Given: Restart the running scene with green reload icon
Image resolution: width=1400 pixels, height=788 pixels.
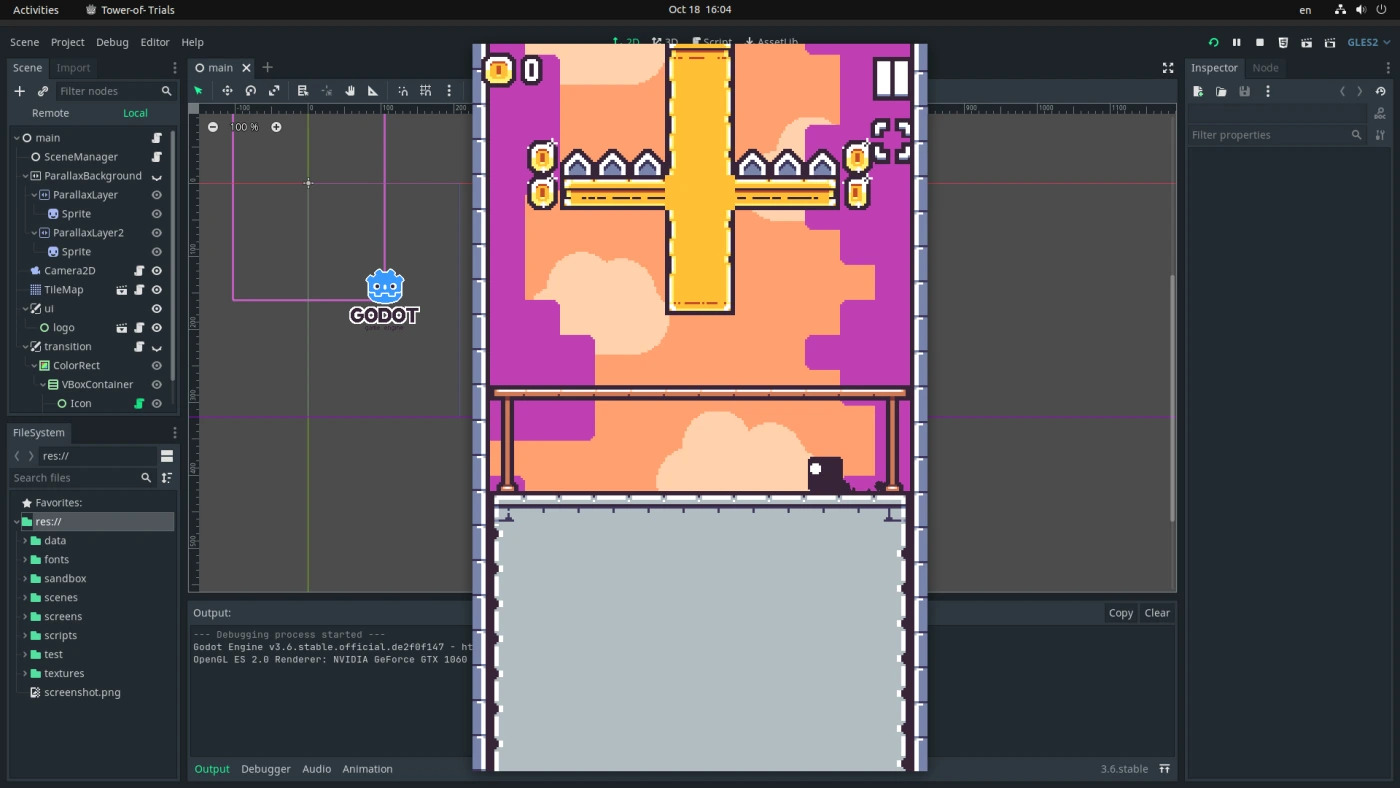Looking at the screenshot, I should point(1213,43).
